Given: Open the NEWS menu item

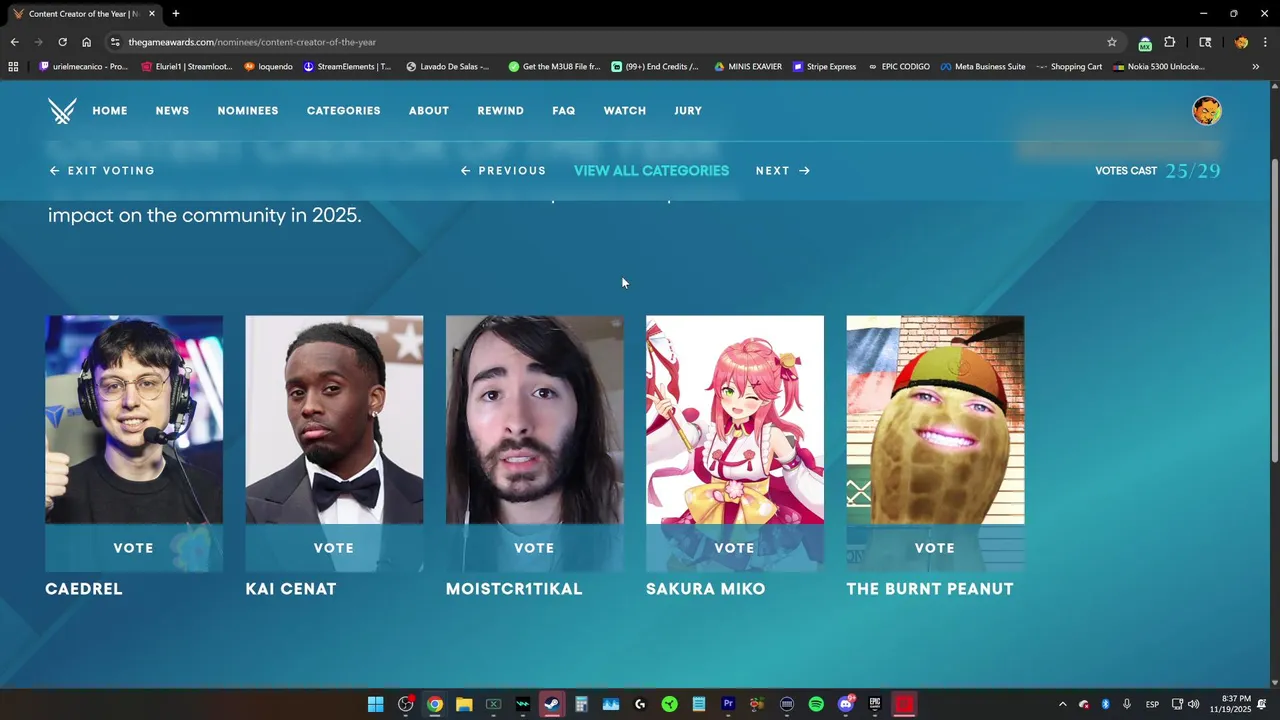Looking at the screenshot, I should pos(172,111).
